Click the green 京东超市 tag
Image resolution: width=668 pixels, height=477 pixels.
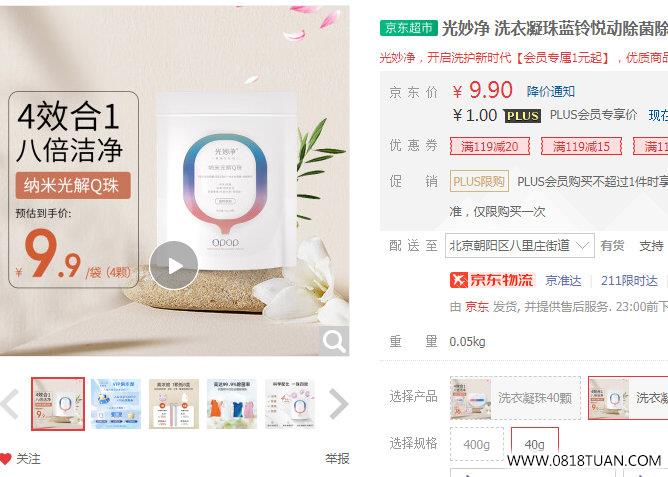click(x=409, y=28)
